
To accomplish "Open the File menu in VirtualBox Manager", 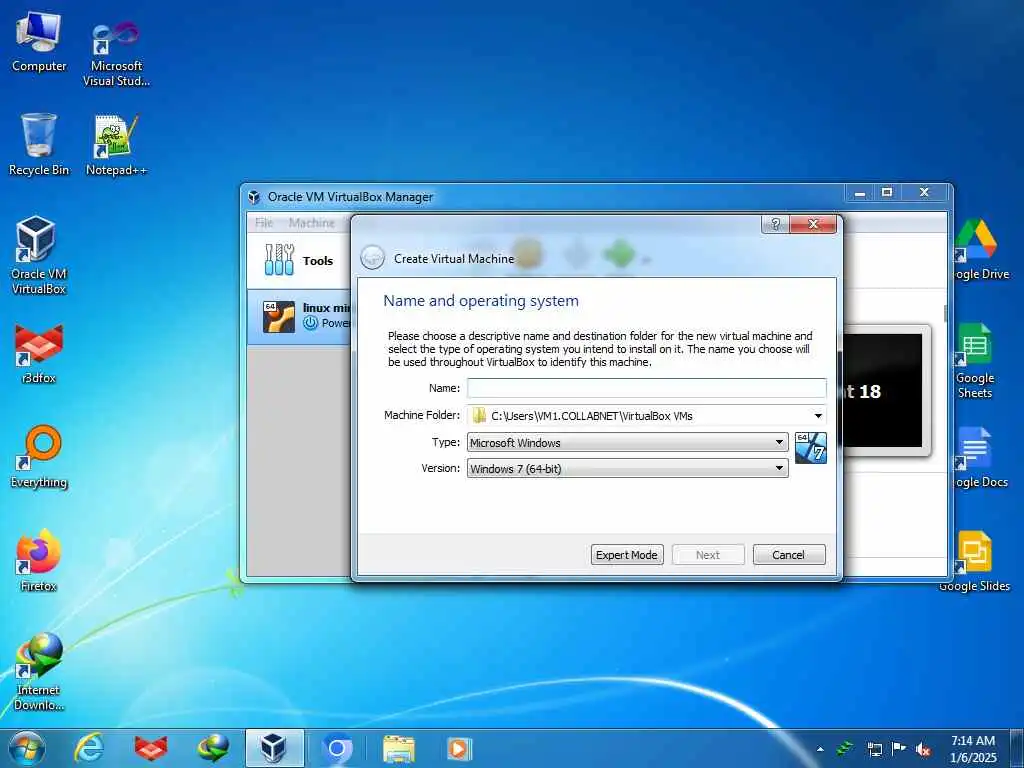I will [264, 223].
